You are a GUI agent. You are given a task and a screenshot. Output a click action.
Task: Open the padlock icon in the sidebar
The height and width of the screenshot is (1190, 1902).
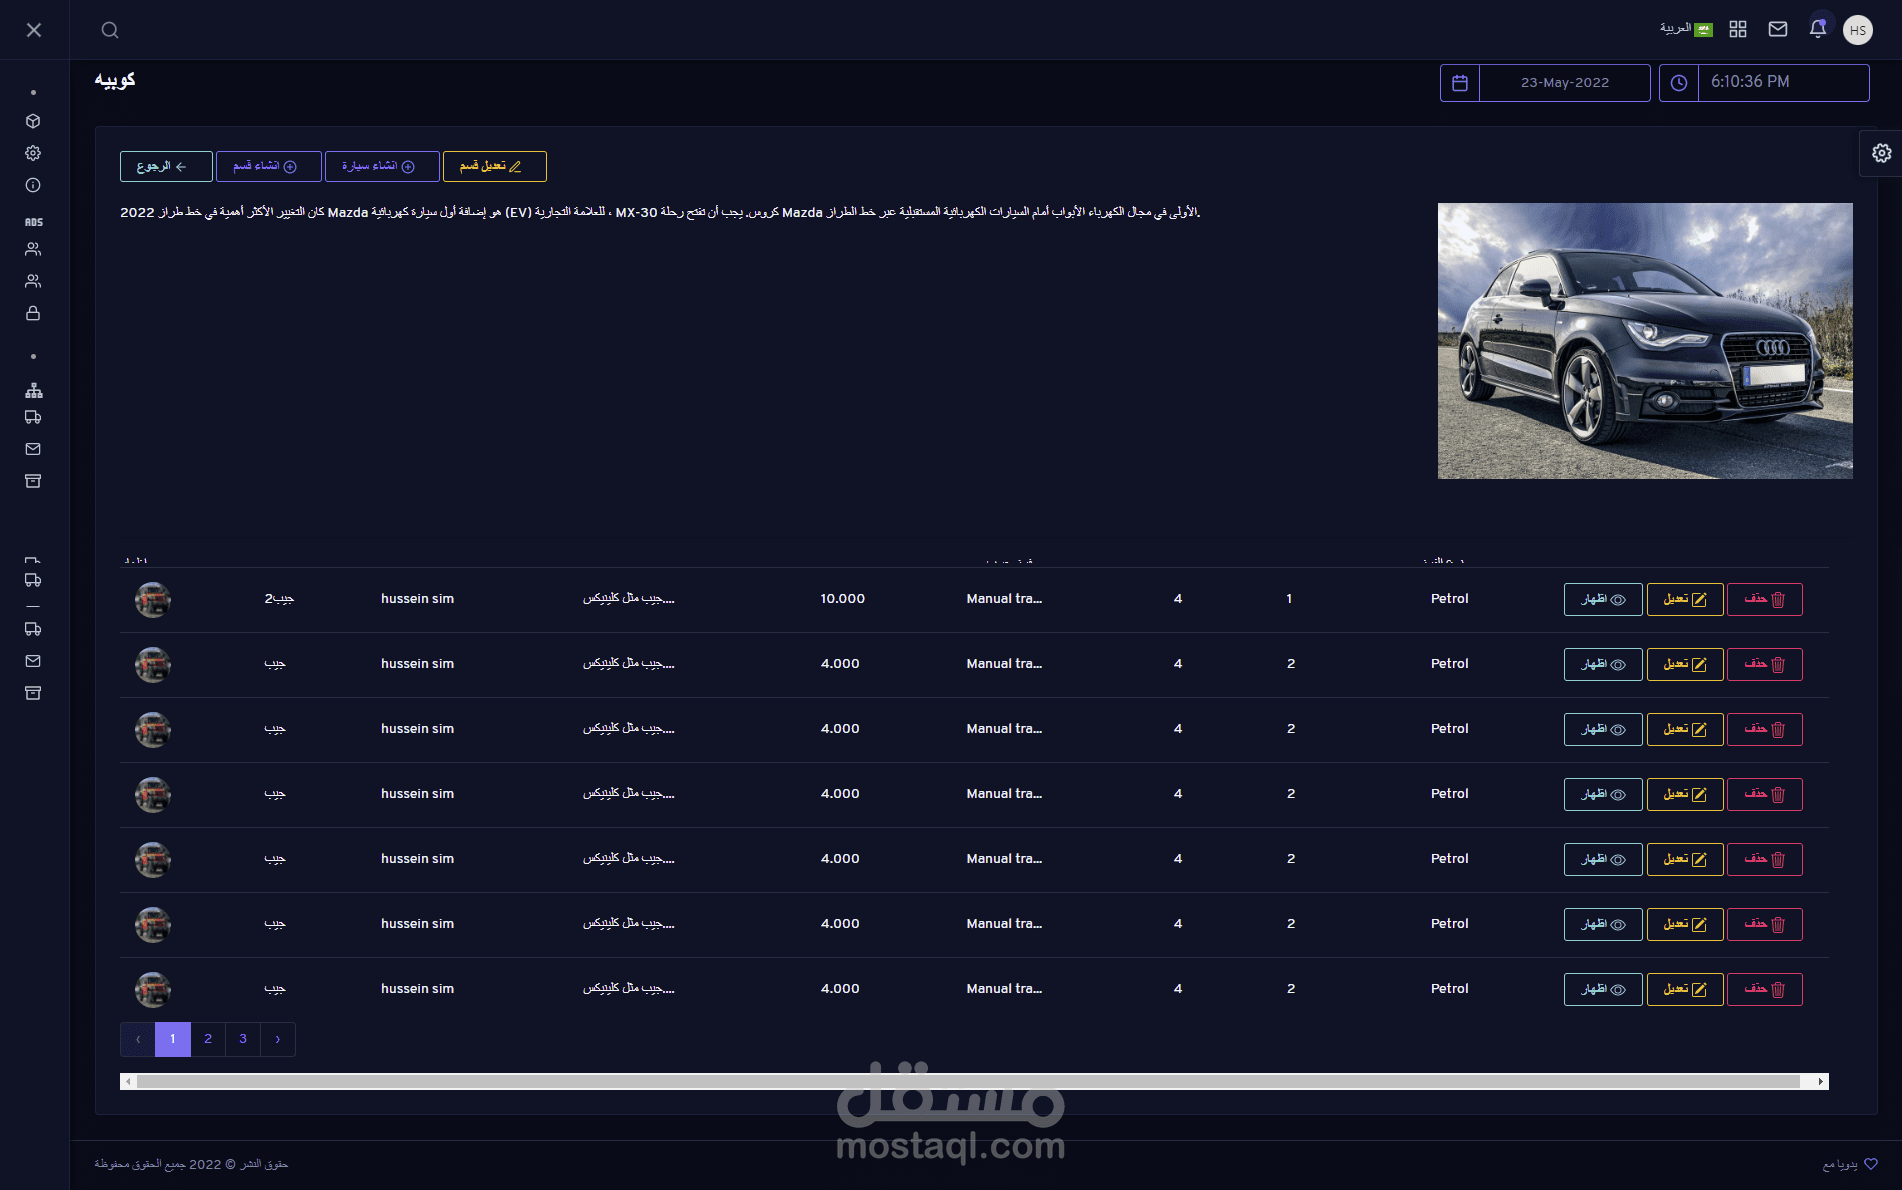tap(33, 313)
